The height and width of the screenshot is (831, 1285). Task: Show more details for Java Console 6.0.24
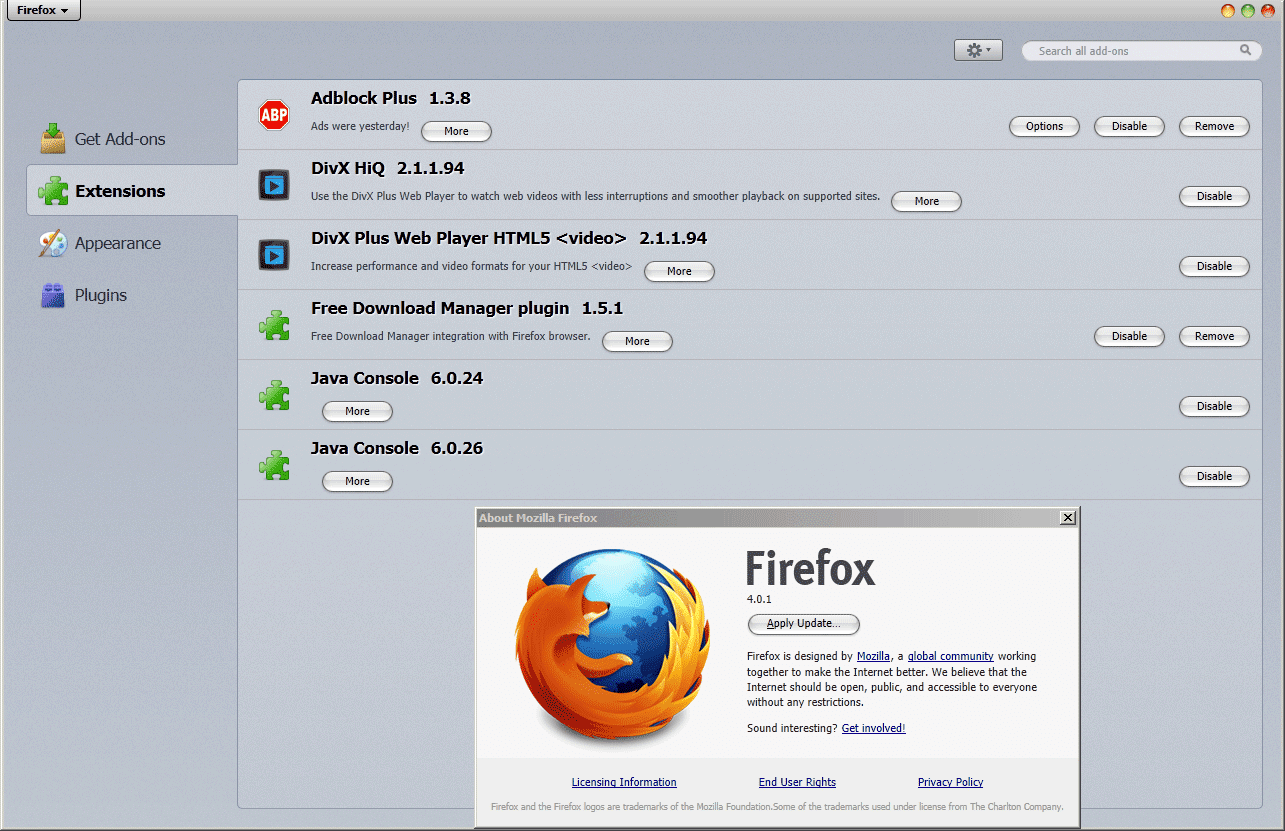[357, 411]
